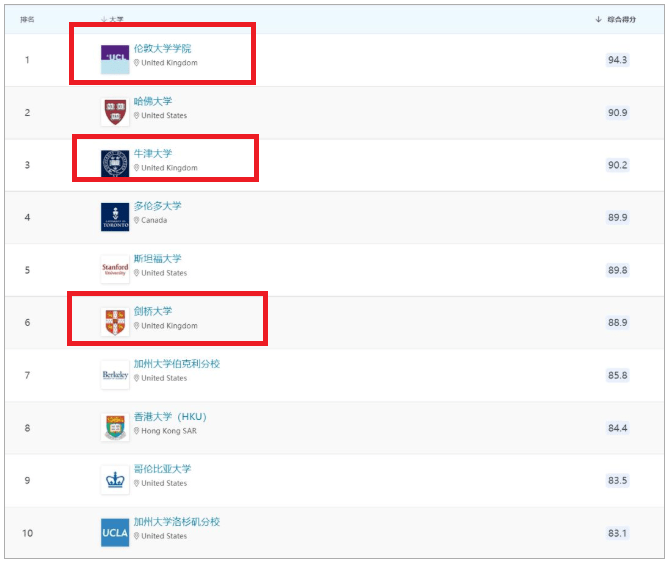
Task: Click the HKU crest logo
Action: coord(115,427)
